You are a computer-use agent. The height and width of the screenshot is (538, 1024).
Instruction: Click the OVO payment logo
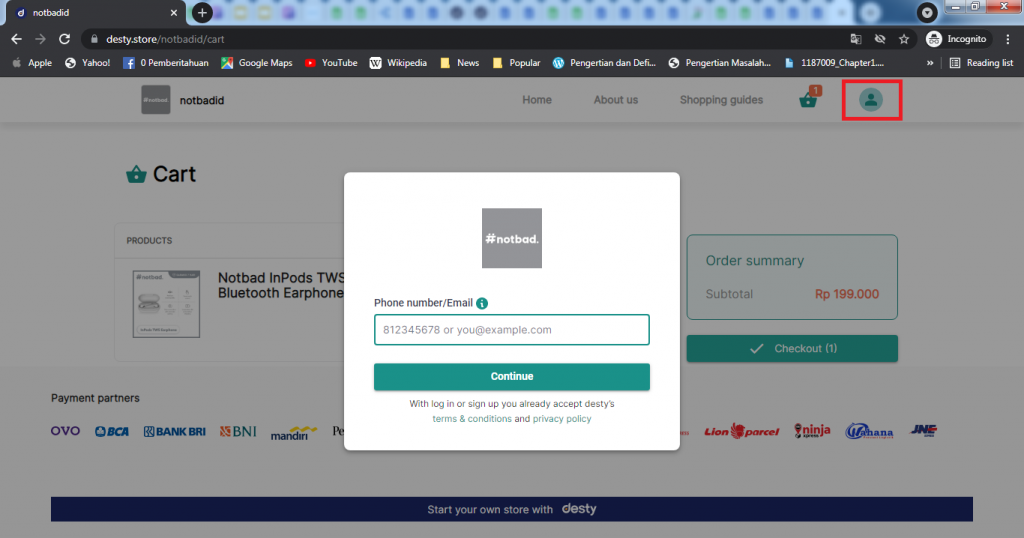coord(65,431)
